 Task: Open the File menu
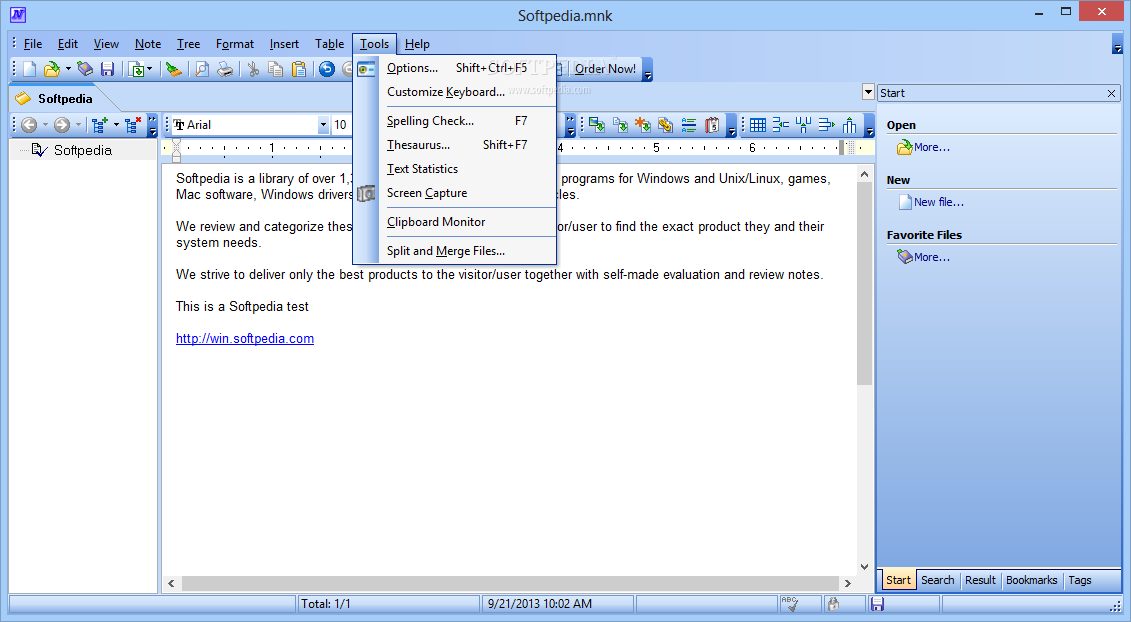(32, 44)
